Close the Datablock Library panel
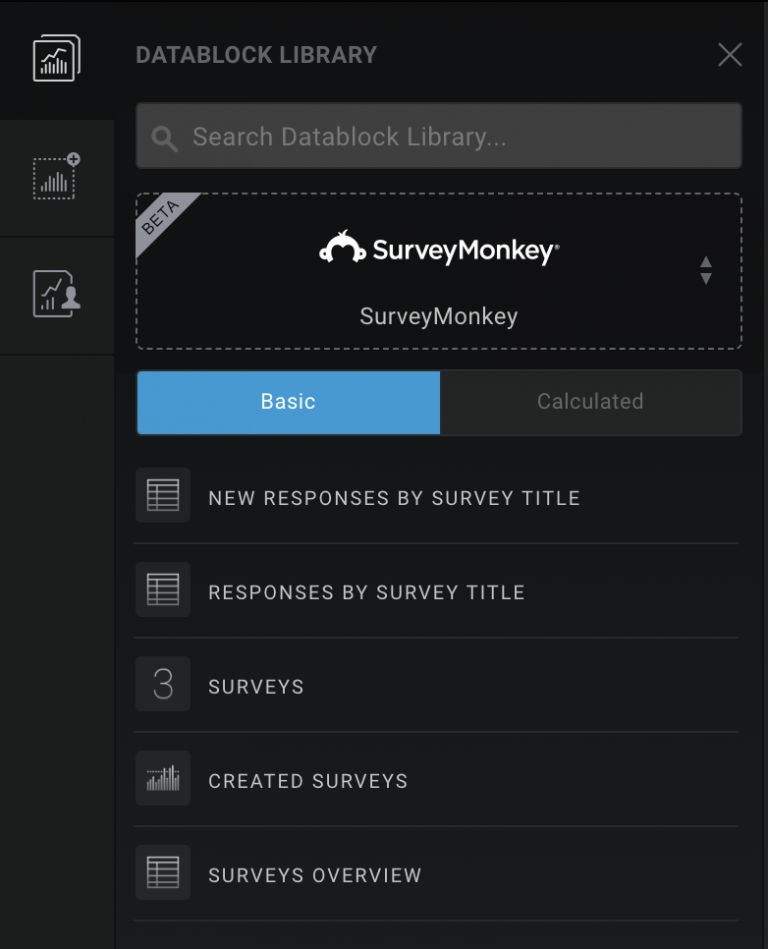Screen dimensions: 768x949 [x=730, y=55]
